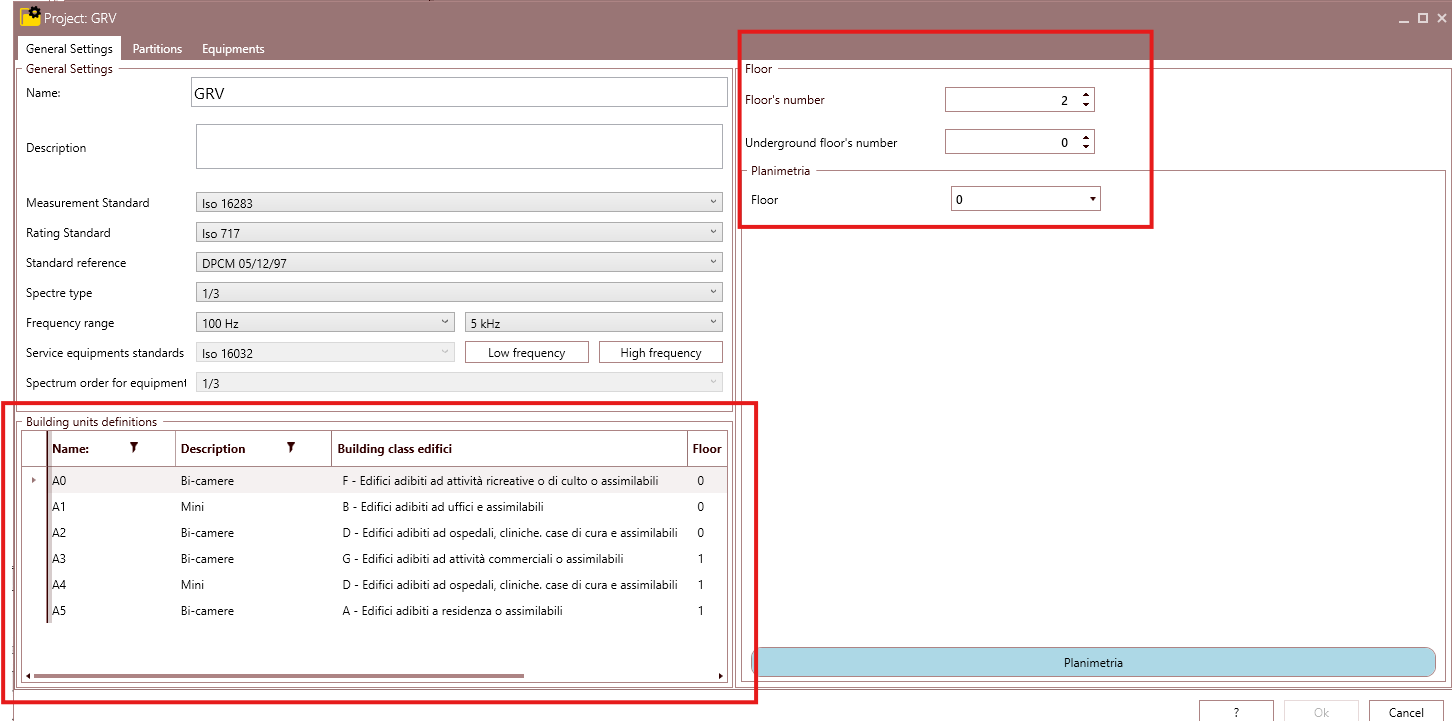Click 'G - Edifici adibiti ad attività commerciali' cell
The image size is (1452, 721).
click(510, 559)
